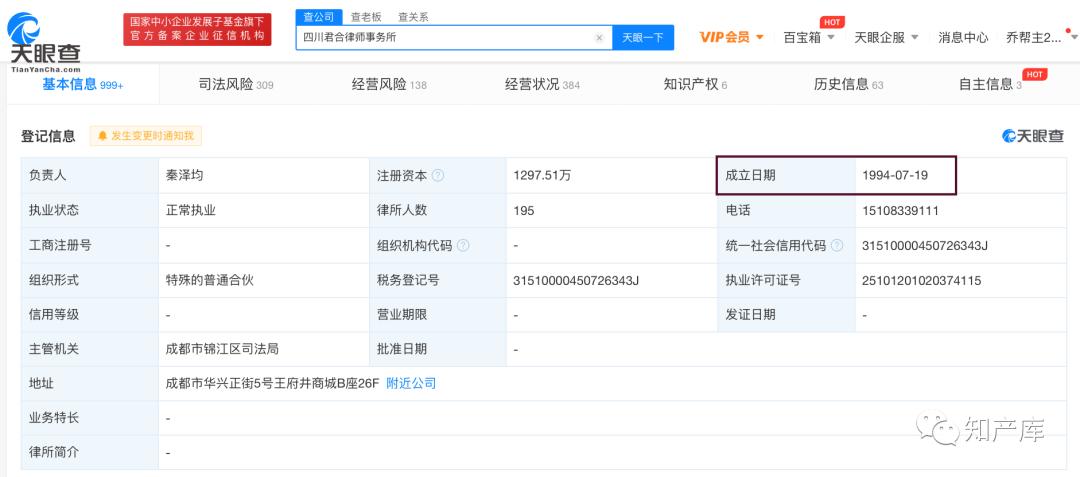1080x477 pixels.
Task: Open help icon next to 注册资本
Action: pyautogui.click(x=438, y=176)
